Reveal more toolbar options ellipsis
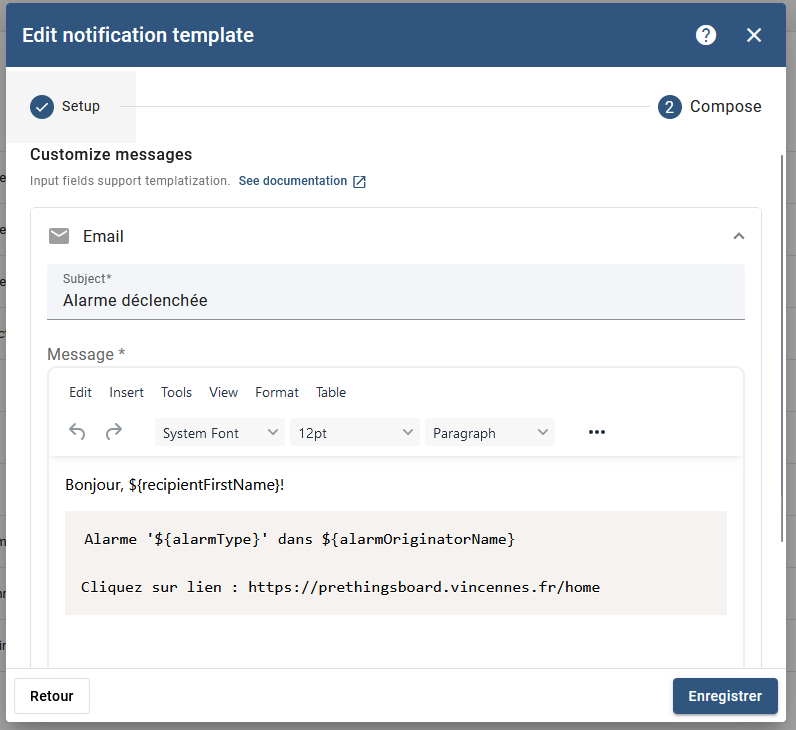The height and width of the screenshot is (730, 796). pos(596,432)
